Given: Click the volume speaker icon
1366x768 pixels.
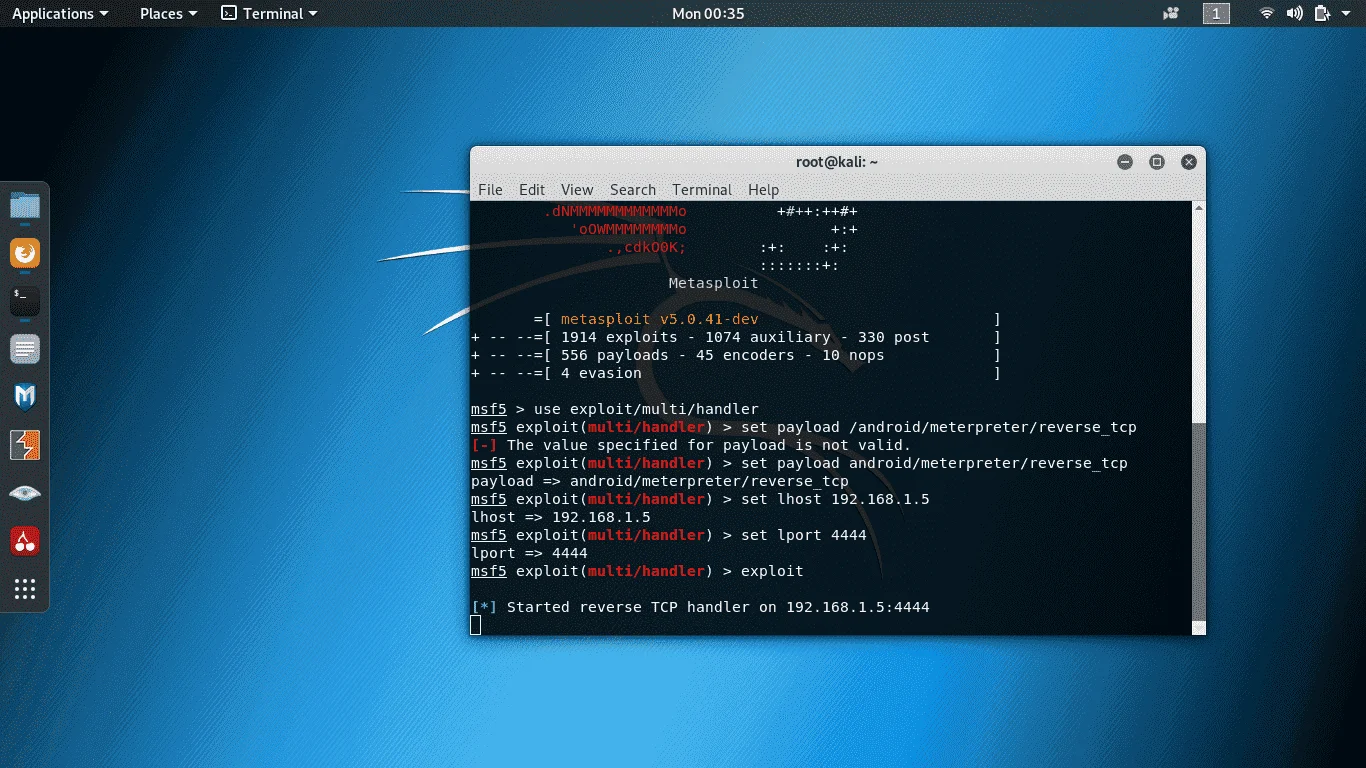Looking at the screenshot, I should [1294, 14].
